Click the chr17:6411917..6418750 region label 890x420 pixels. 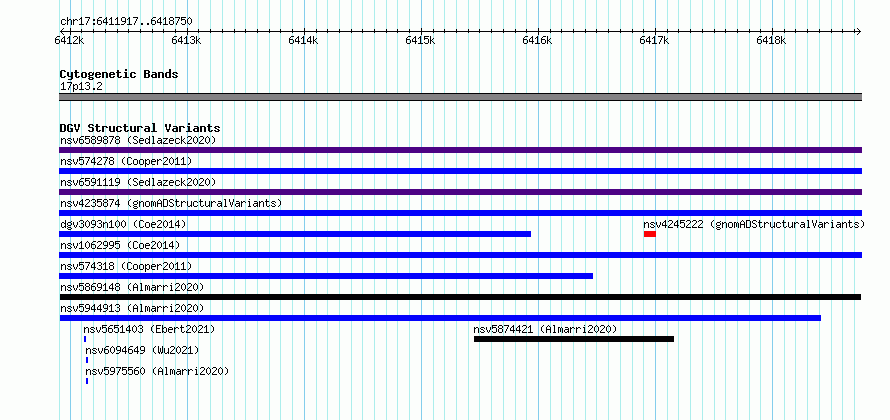(126, 22)
